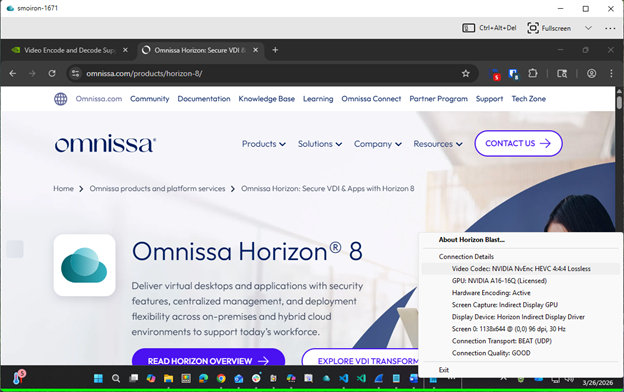Open the browser profile icon

[x=591, y=73]
